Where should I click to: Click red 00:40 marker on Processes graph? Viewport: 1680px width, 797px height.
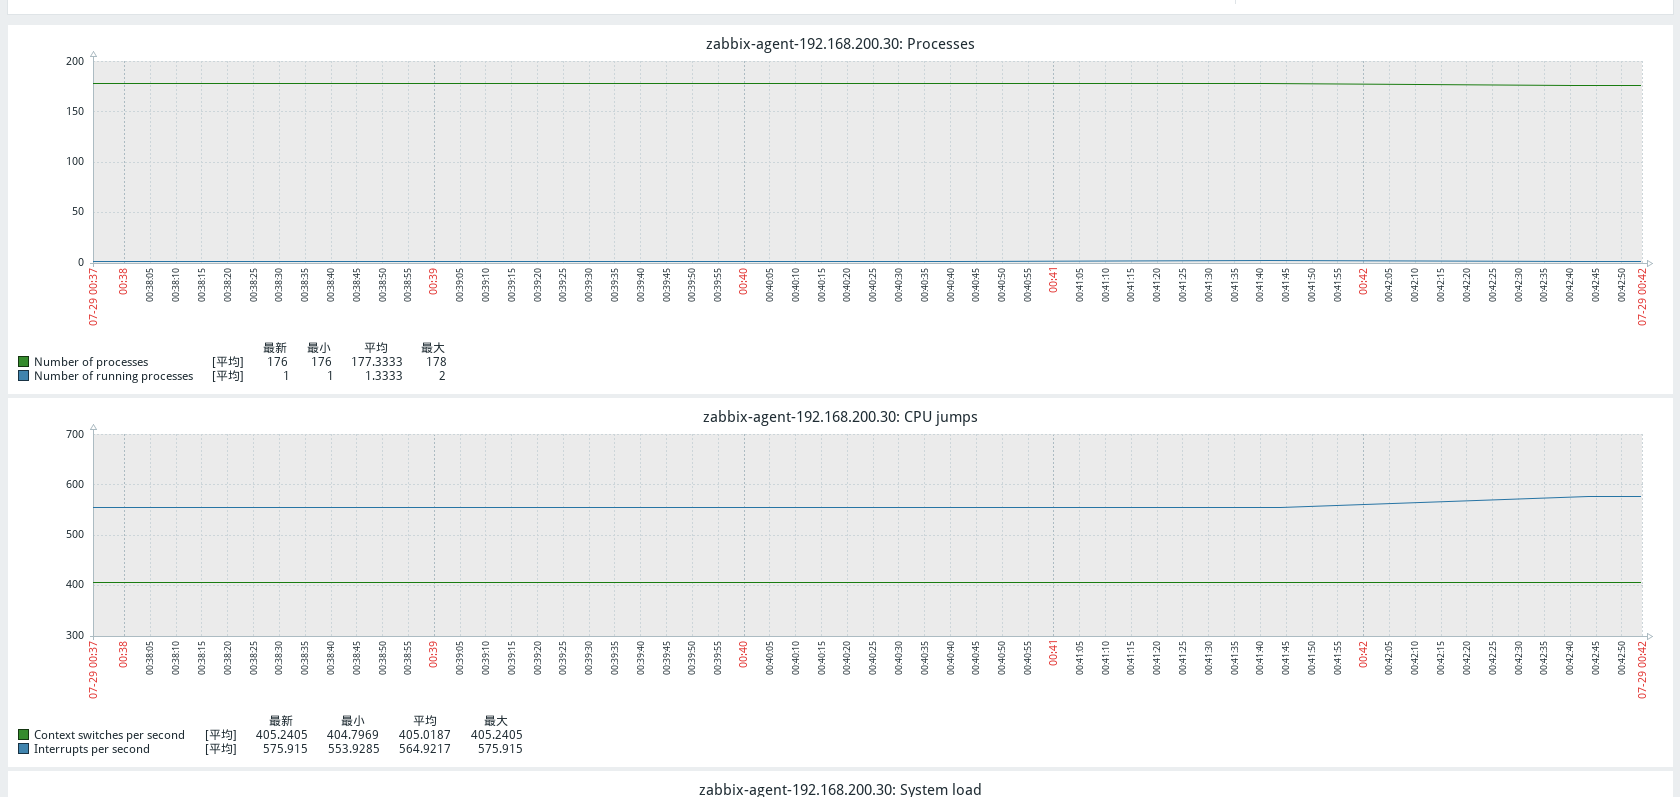(744, 281)
